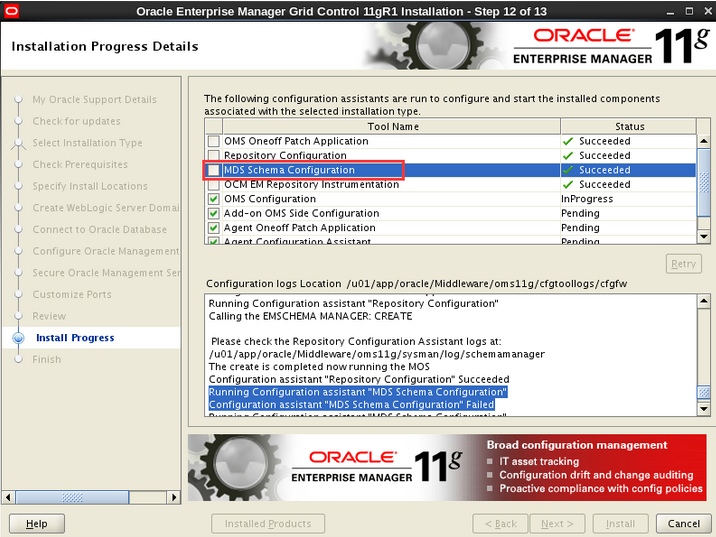Screen dimensions: 716x537
Task: Click the Oracle window menu icon in title bar
Action: (11, 11)
